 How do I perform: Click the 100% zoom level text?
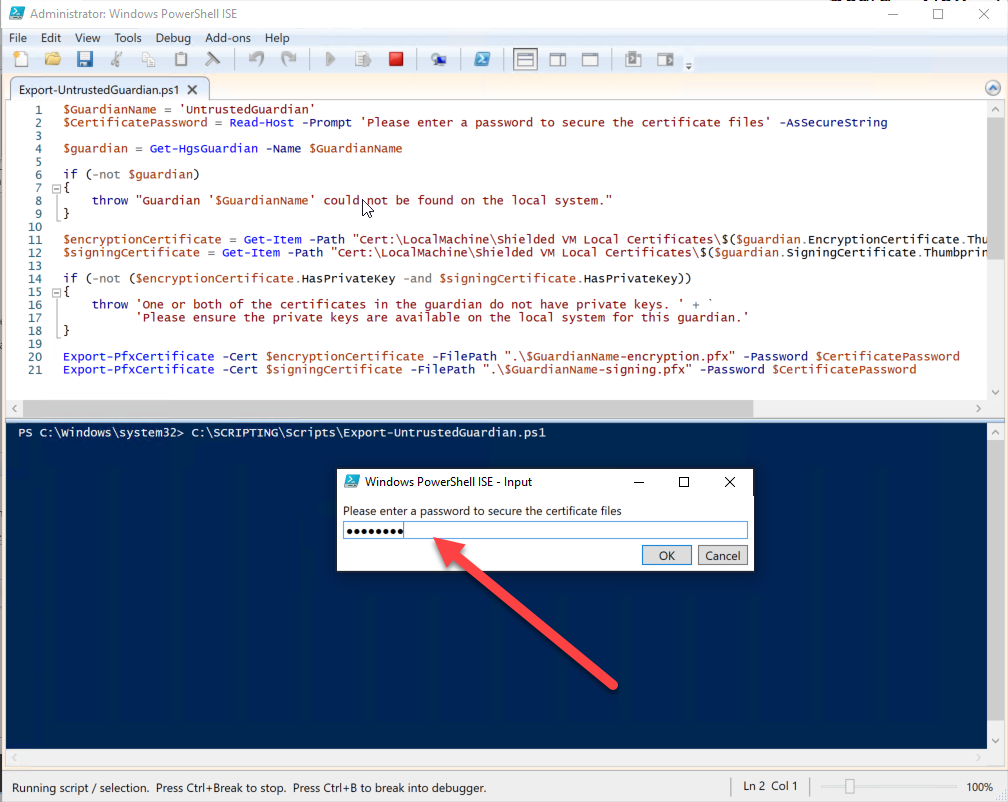click(979, 787)
